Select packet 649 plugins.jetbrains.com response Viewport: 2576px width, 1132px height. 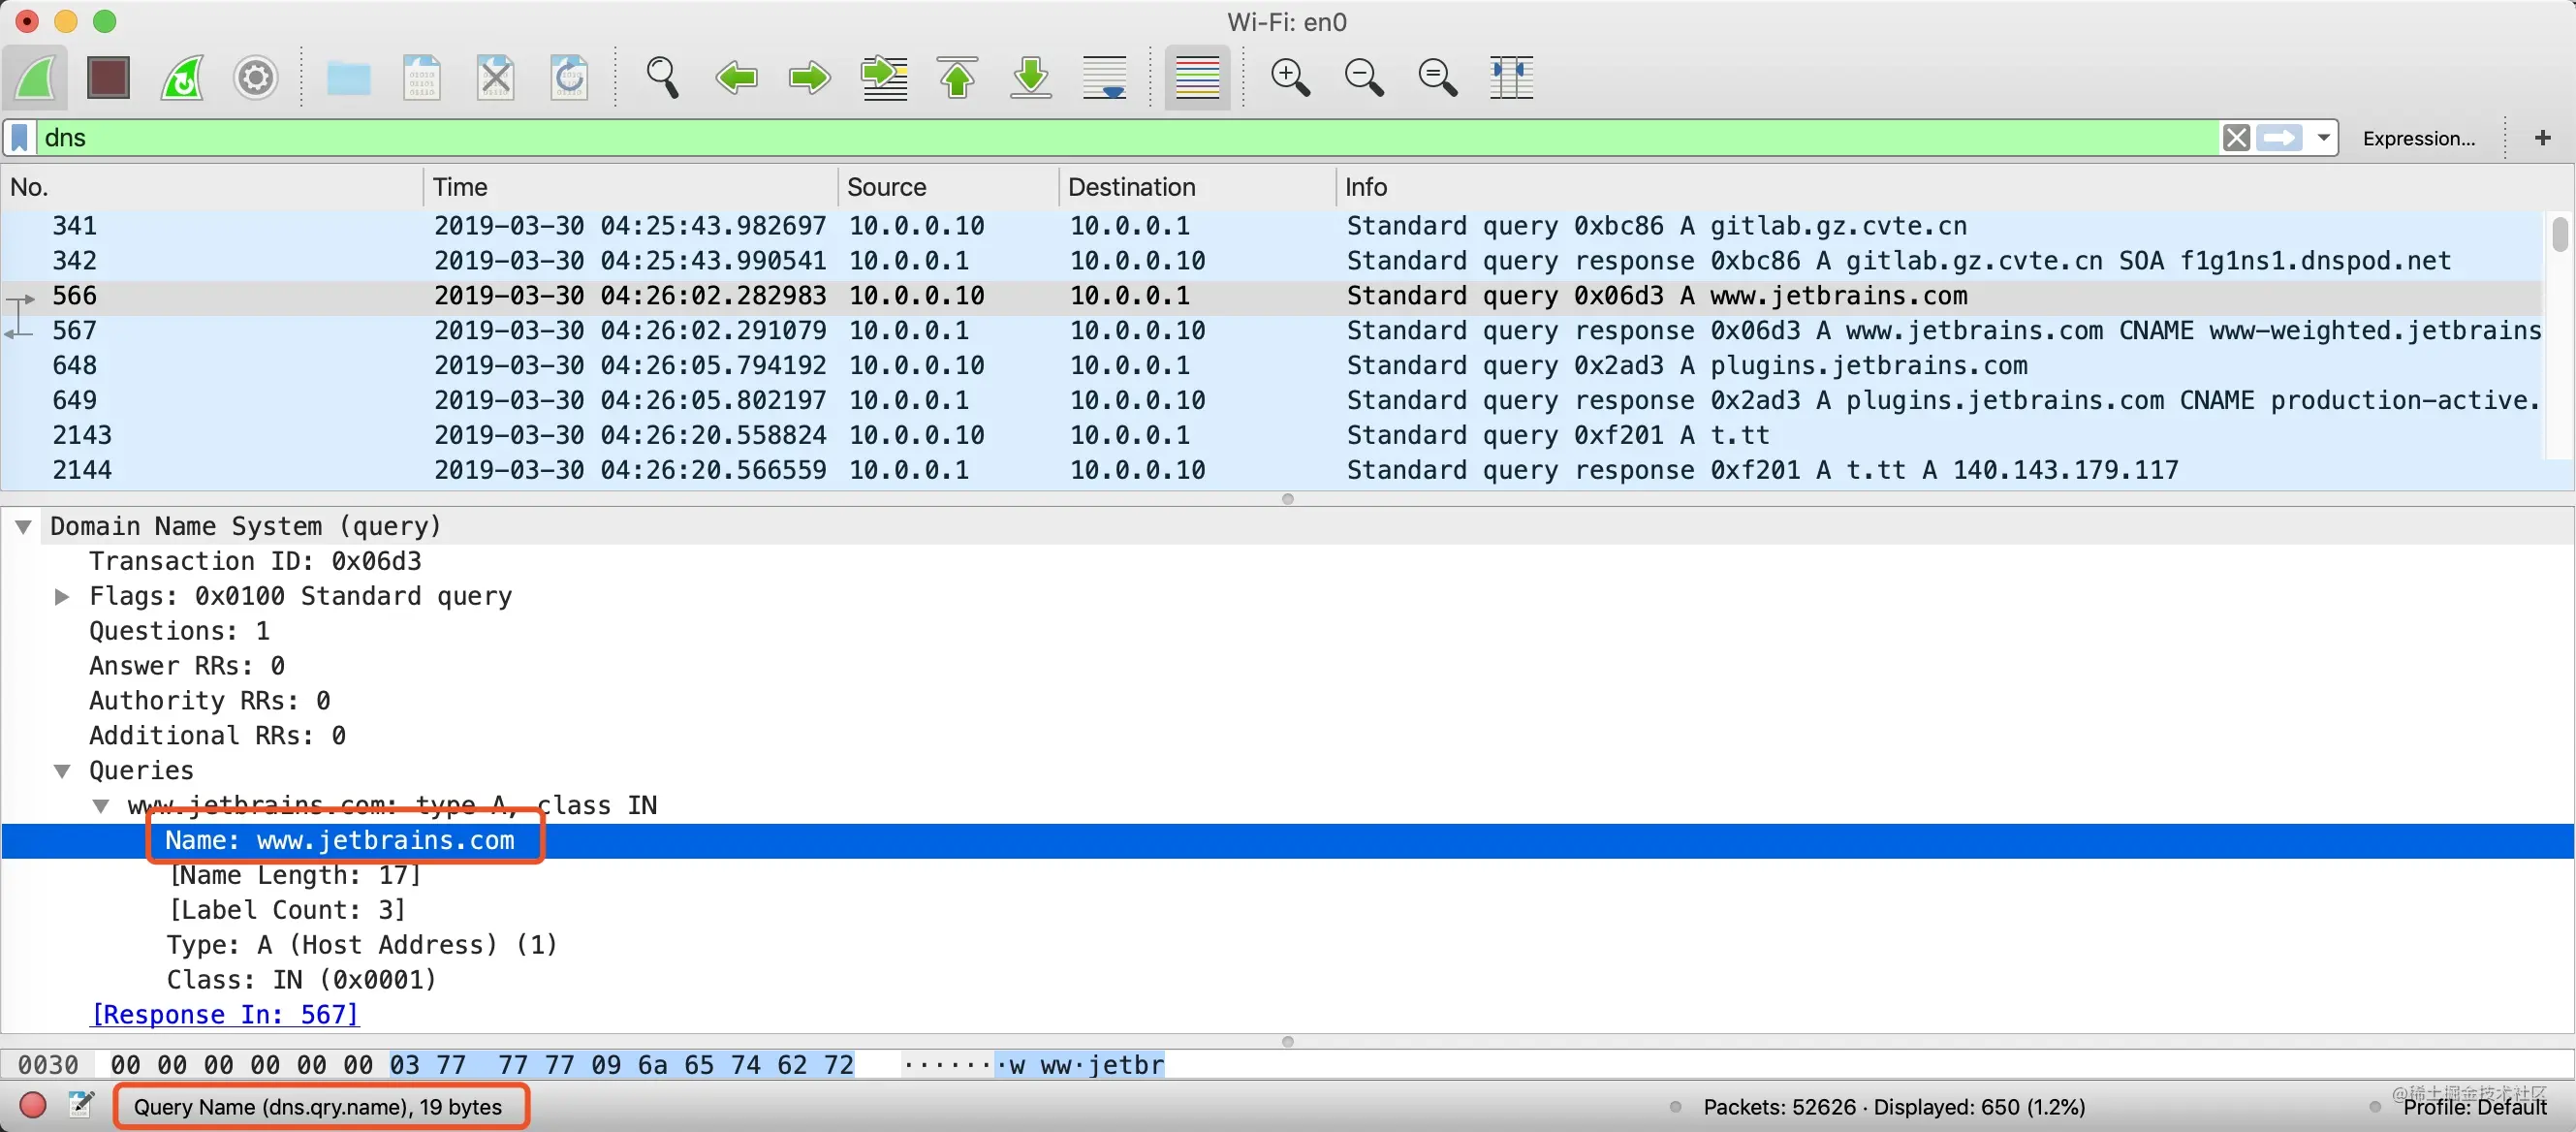coord(1272,401)
